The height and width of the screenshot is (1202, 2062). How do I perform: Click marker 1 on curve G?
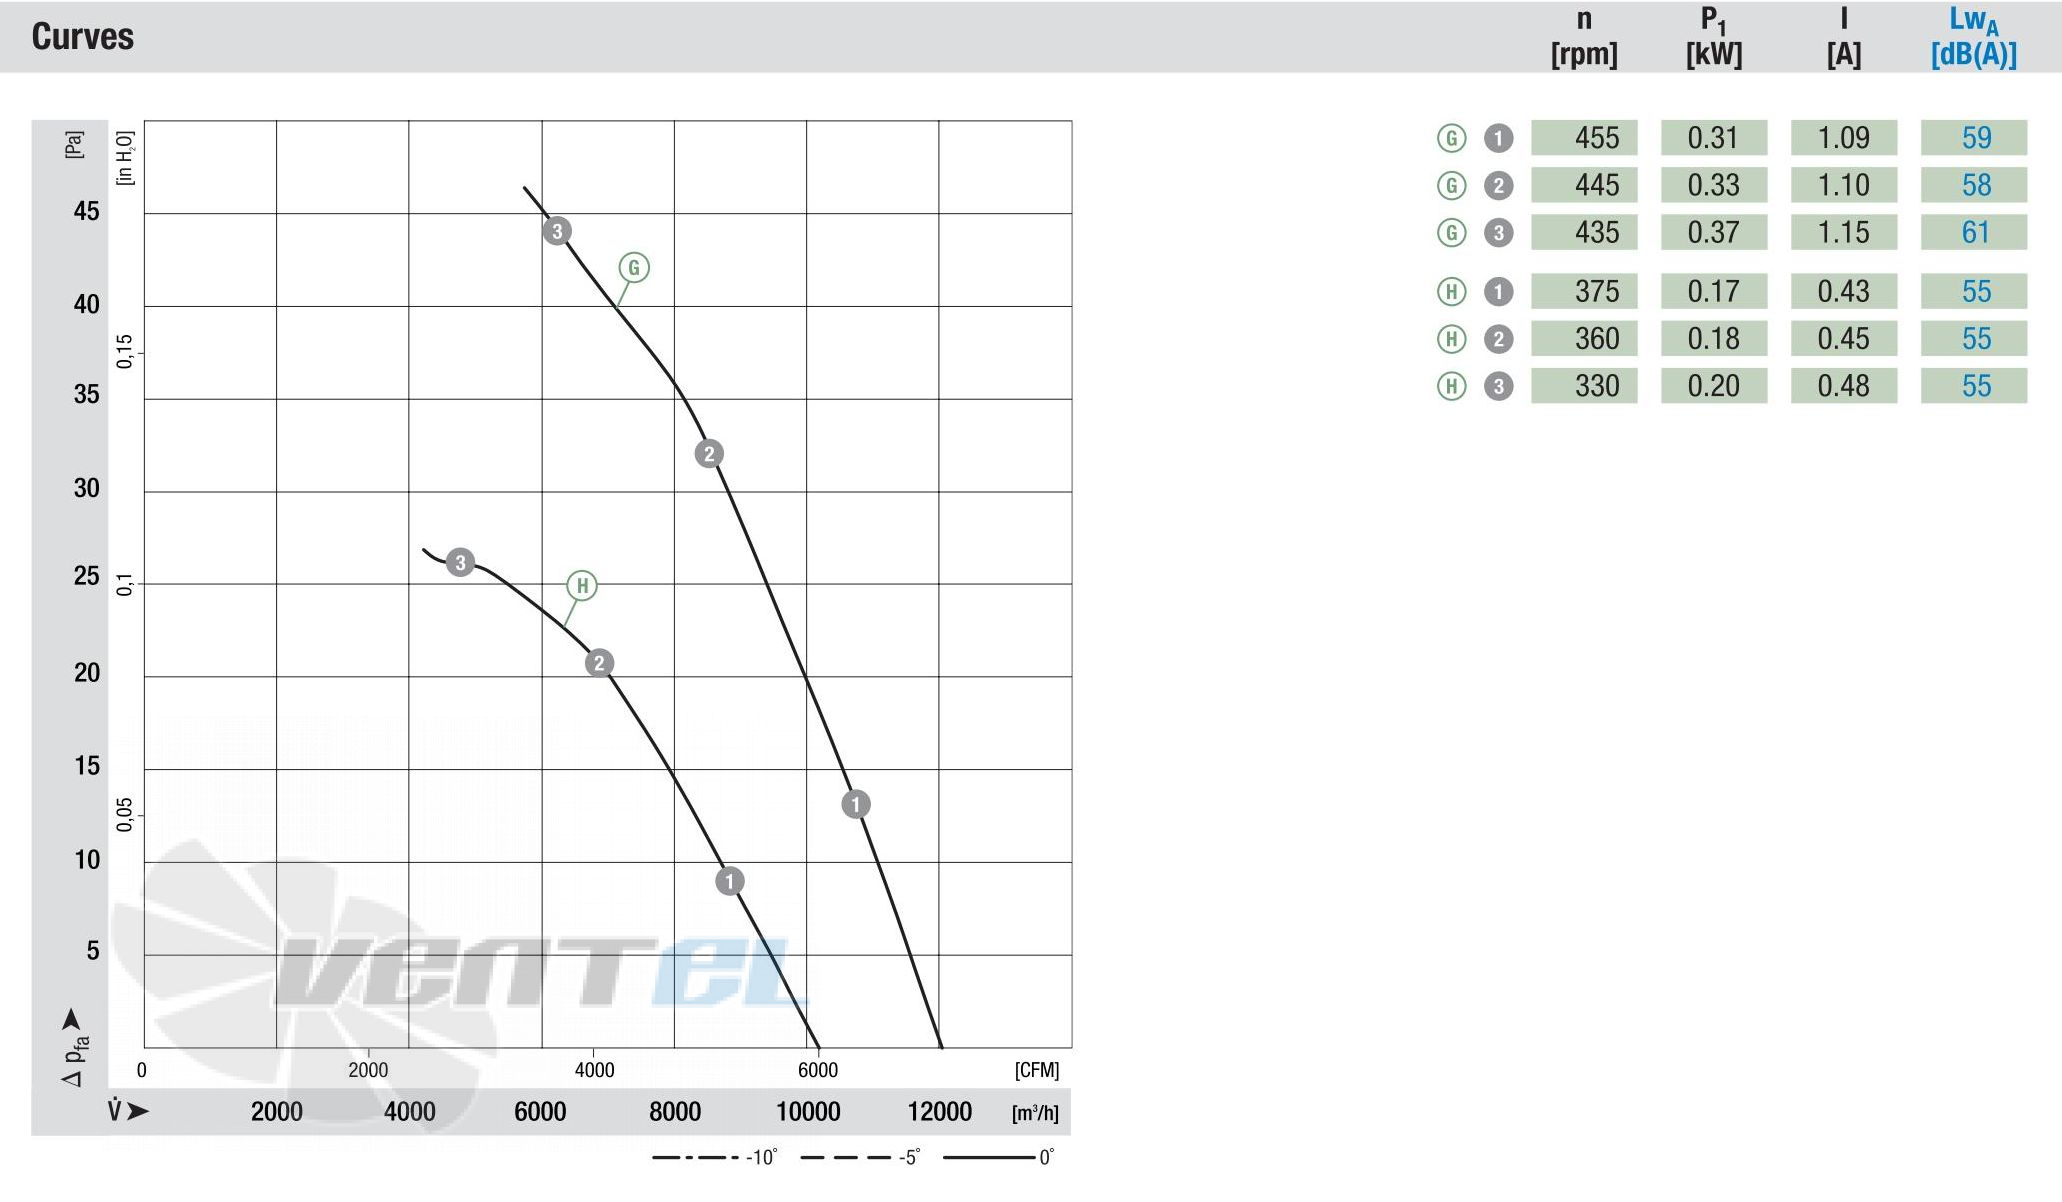click(x=856, y=804)
